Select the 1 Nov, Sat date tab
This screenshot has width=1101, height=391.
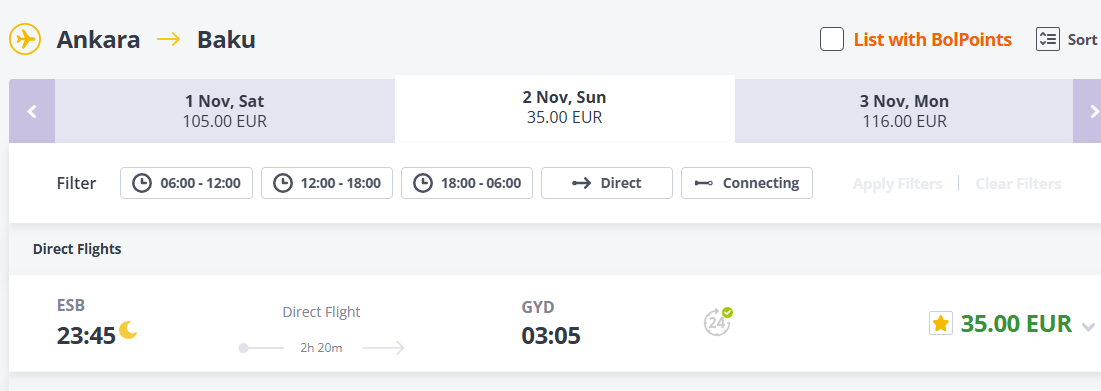[x=225, y=111]
